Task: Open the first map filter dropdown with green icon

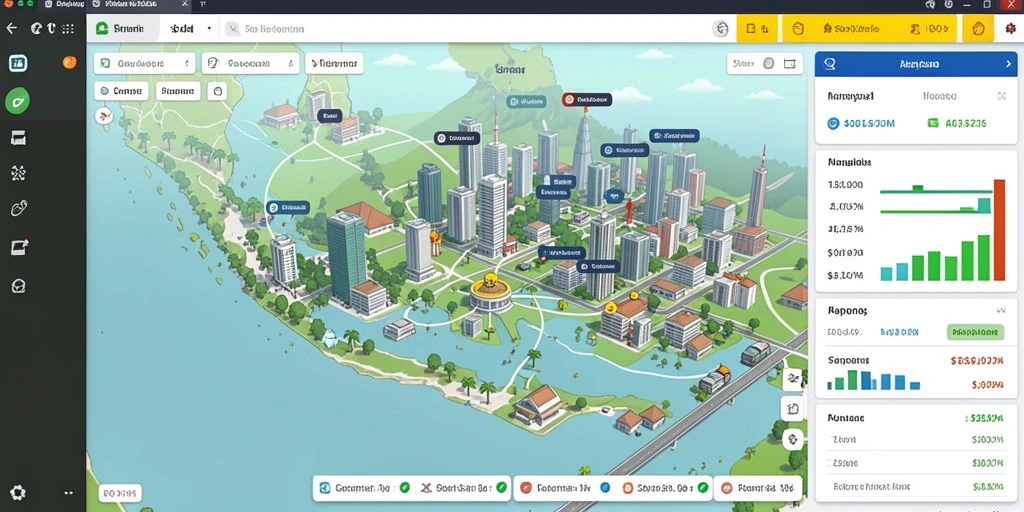Action: tap(144, 63)
